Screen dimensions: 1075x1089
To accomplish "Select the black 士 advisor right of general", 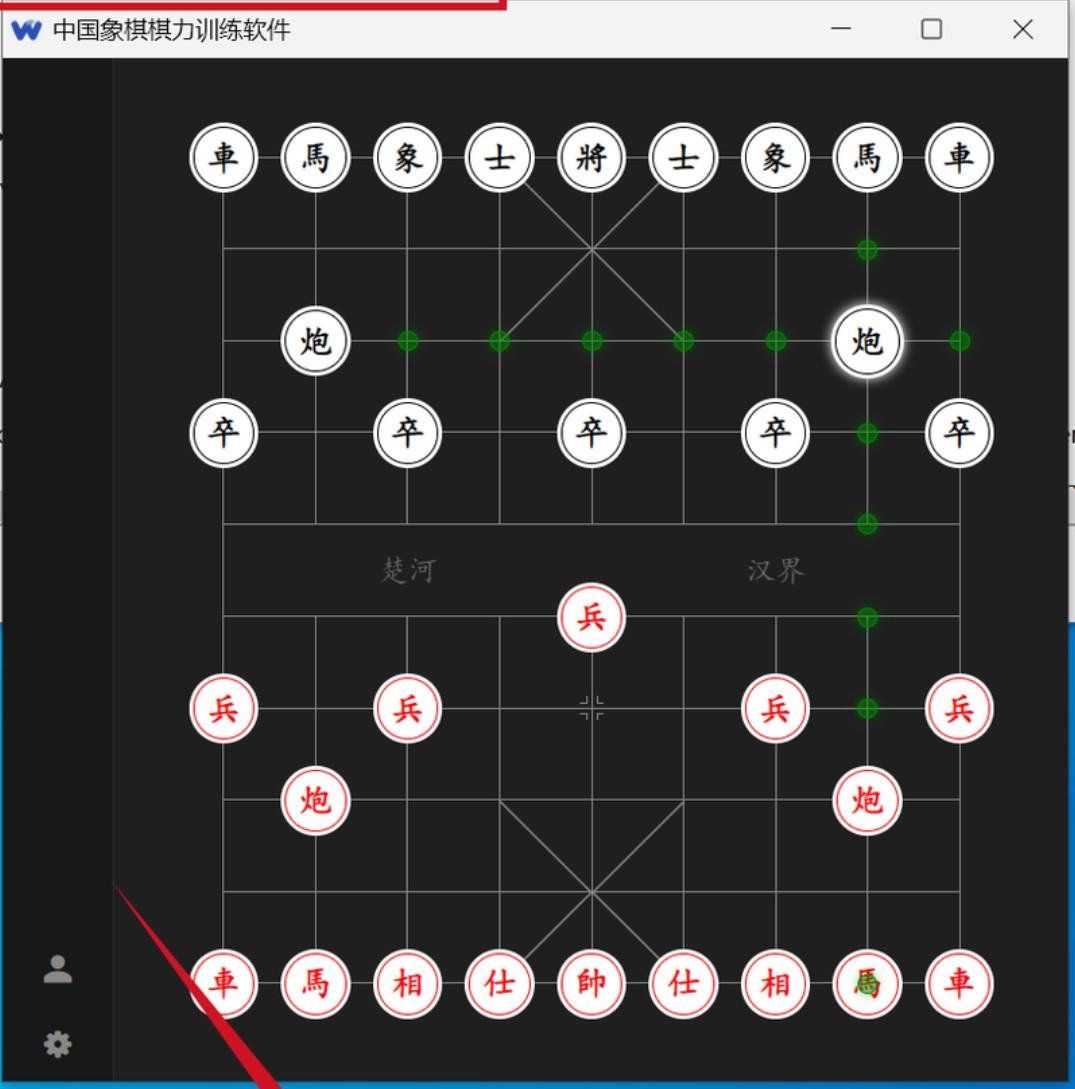I will 683,158.
